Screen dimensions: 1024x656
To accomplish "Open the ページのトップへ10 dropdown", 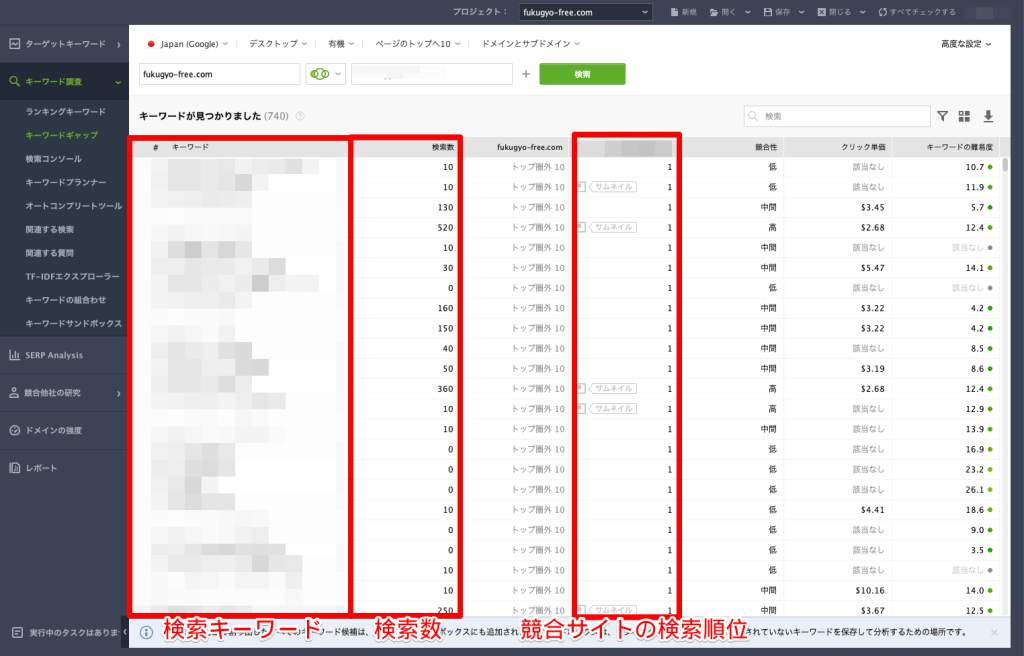I will [x=417, y=44].
